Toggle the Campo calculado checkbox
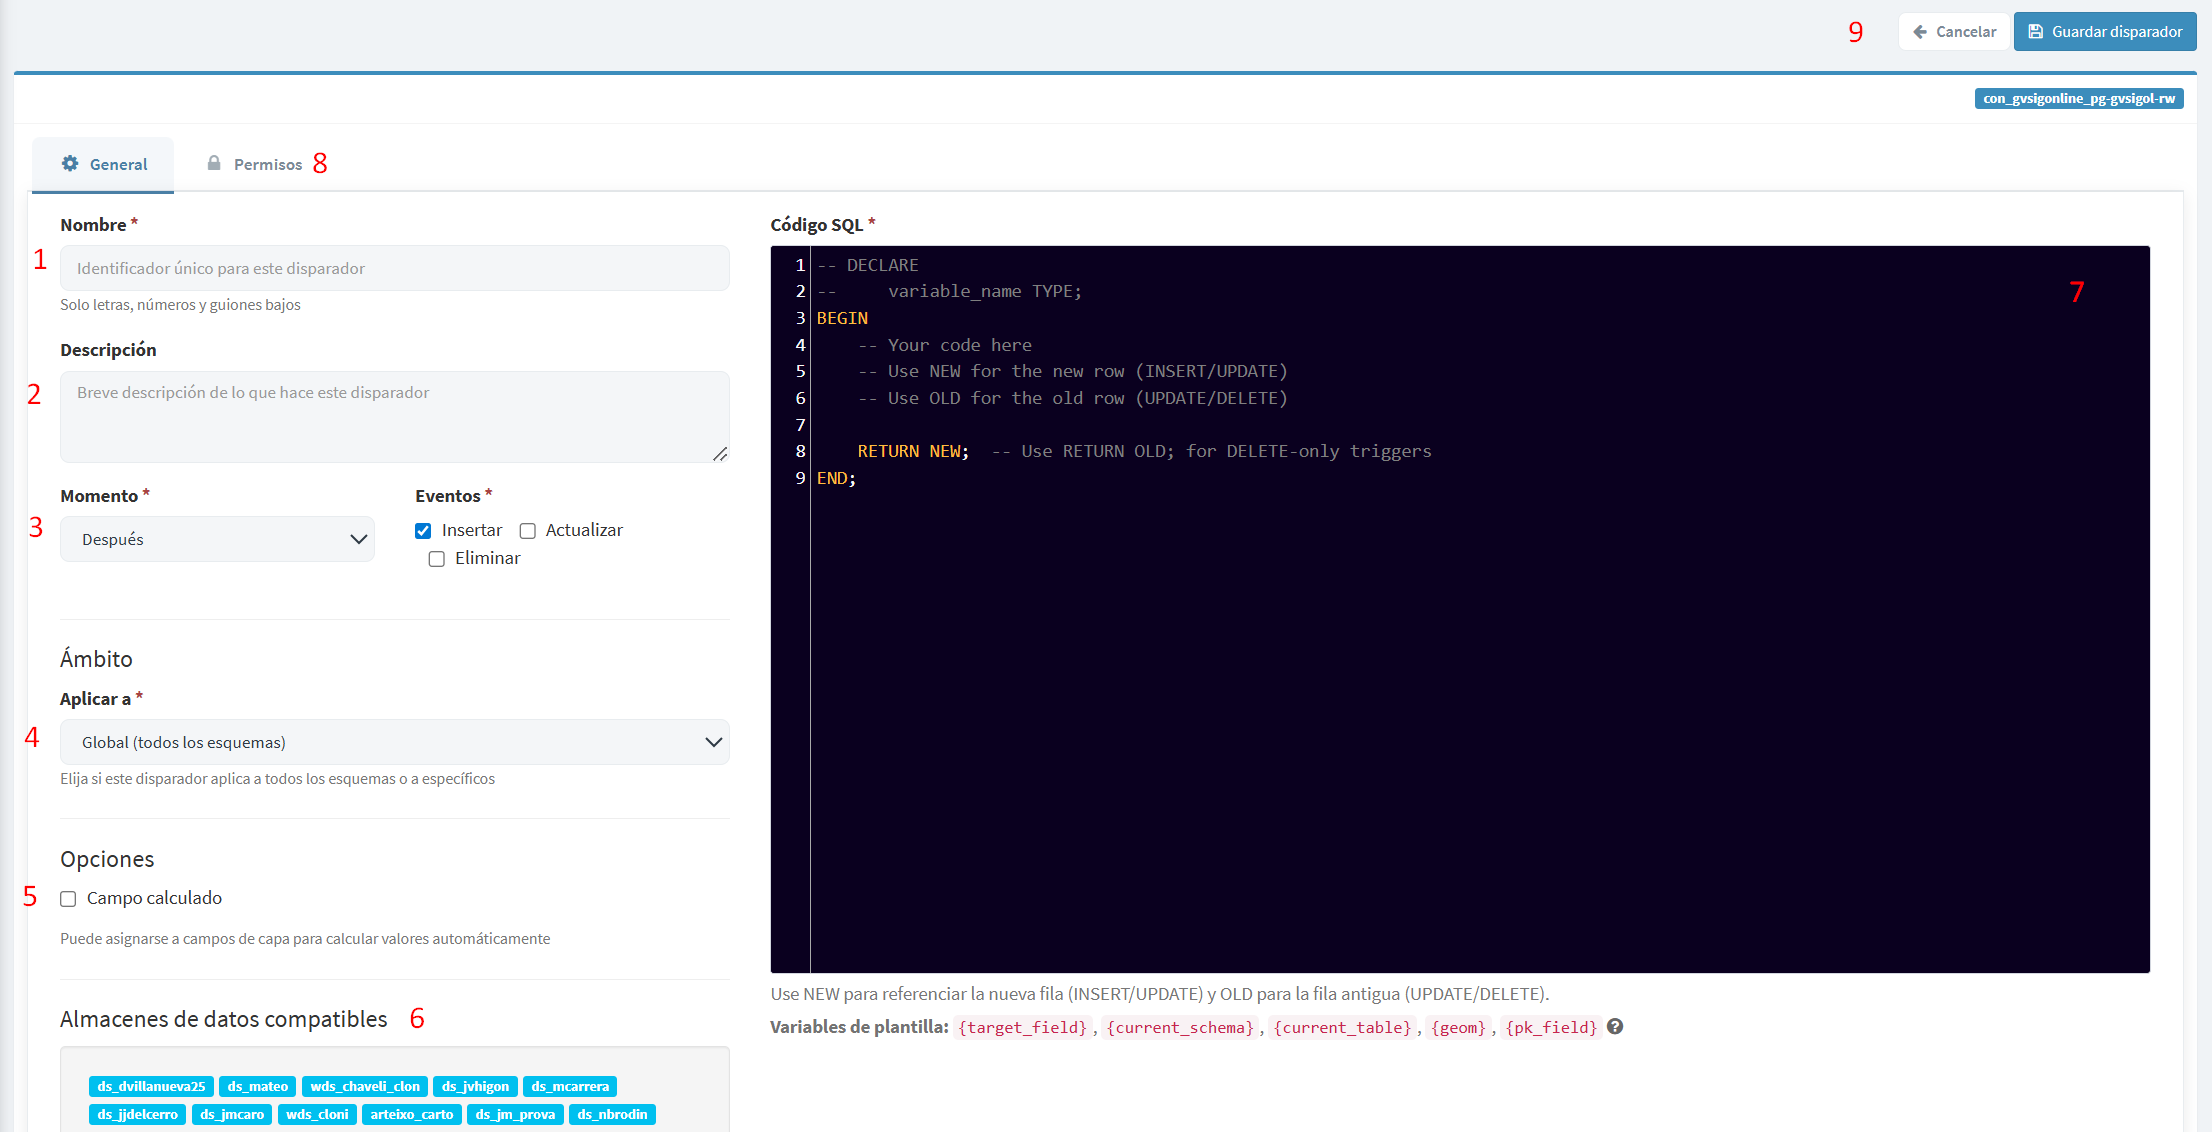The image size is (2212, 1132). pyautogui.click(x=68, y=899)
